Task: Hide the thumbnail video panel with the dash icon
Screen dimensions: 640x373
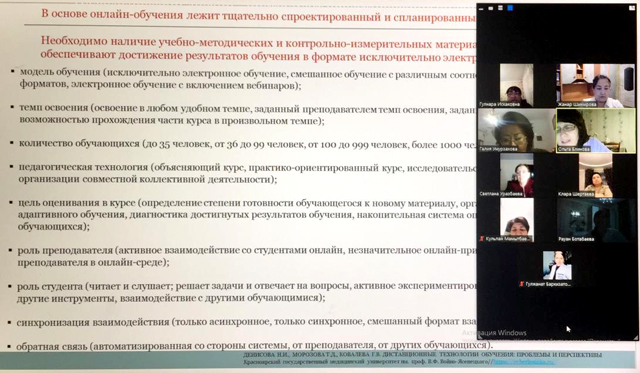Action: pyautogui.click(x=482, y=8)
